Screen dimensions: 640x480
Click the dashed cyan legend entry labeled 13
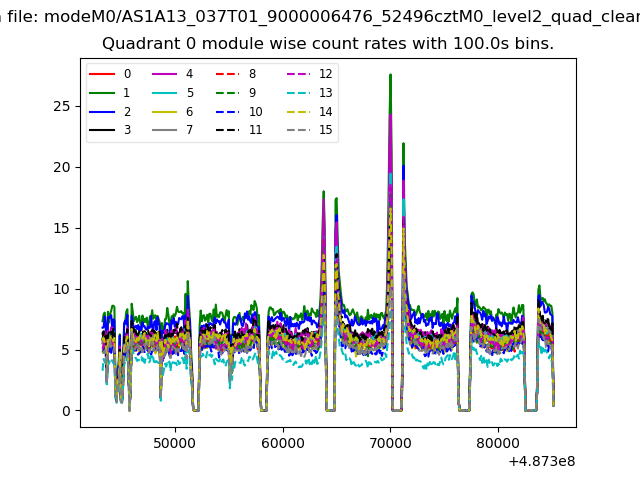coord(298,93)
